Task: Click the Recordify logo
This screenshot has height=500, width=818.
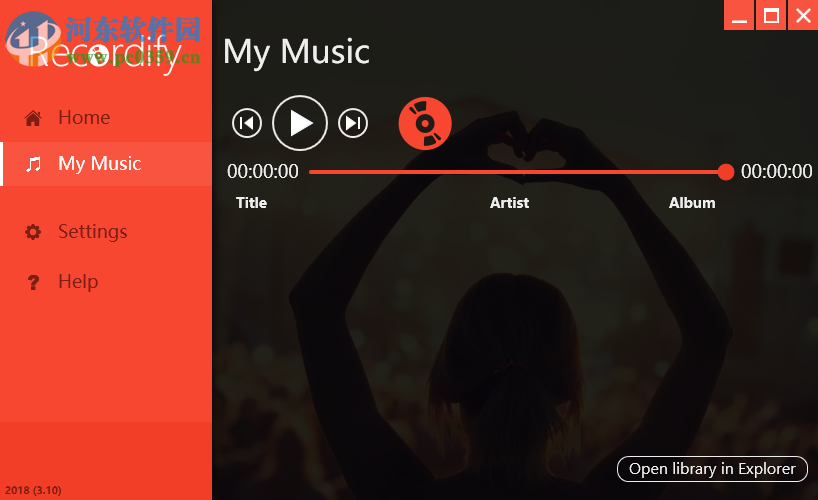Action: 104,50
